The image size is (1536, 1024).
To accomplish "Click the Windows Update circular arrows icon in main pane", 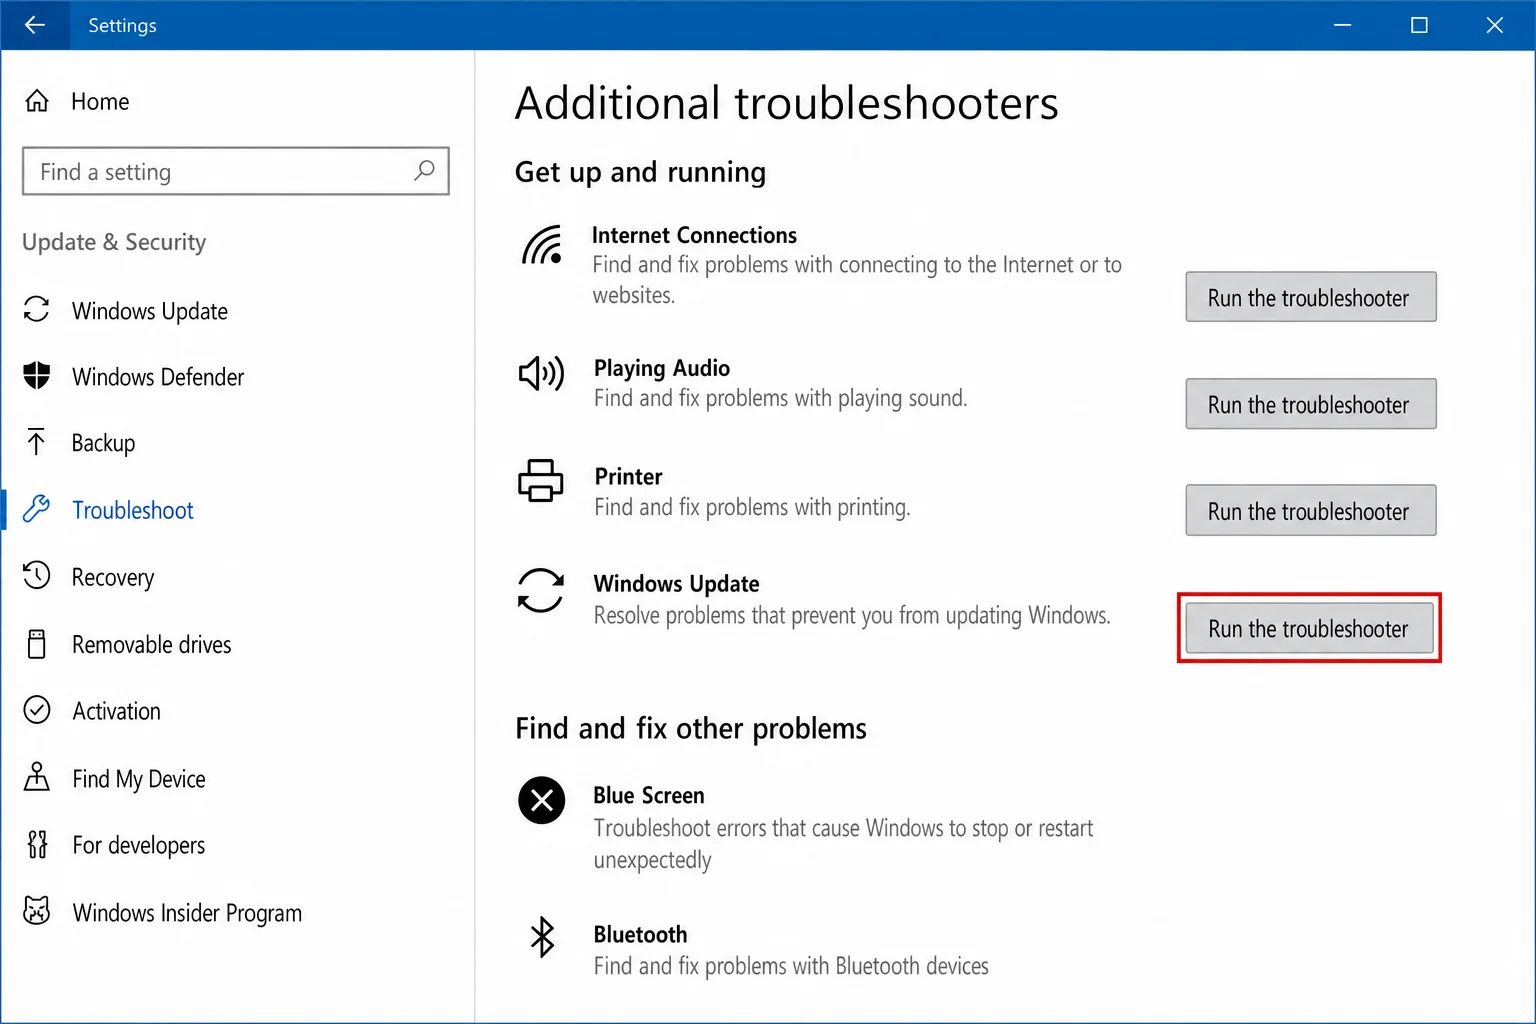I will tap(541, 590).
